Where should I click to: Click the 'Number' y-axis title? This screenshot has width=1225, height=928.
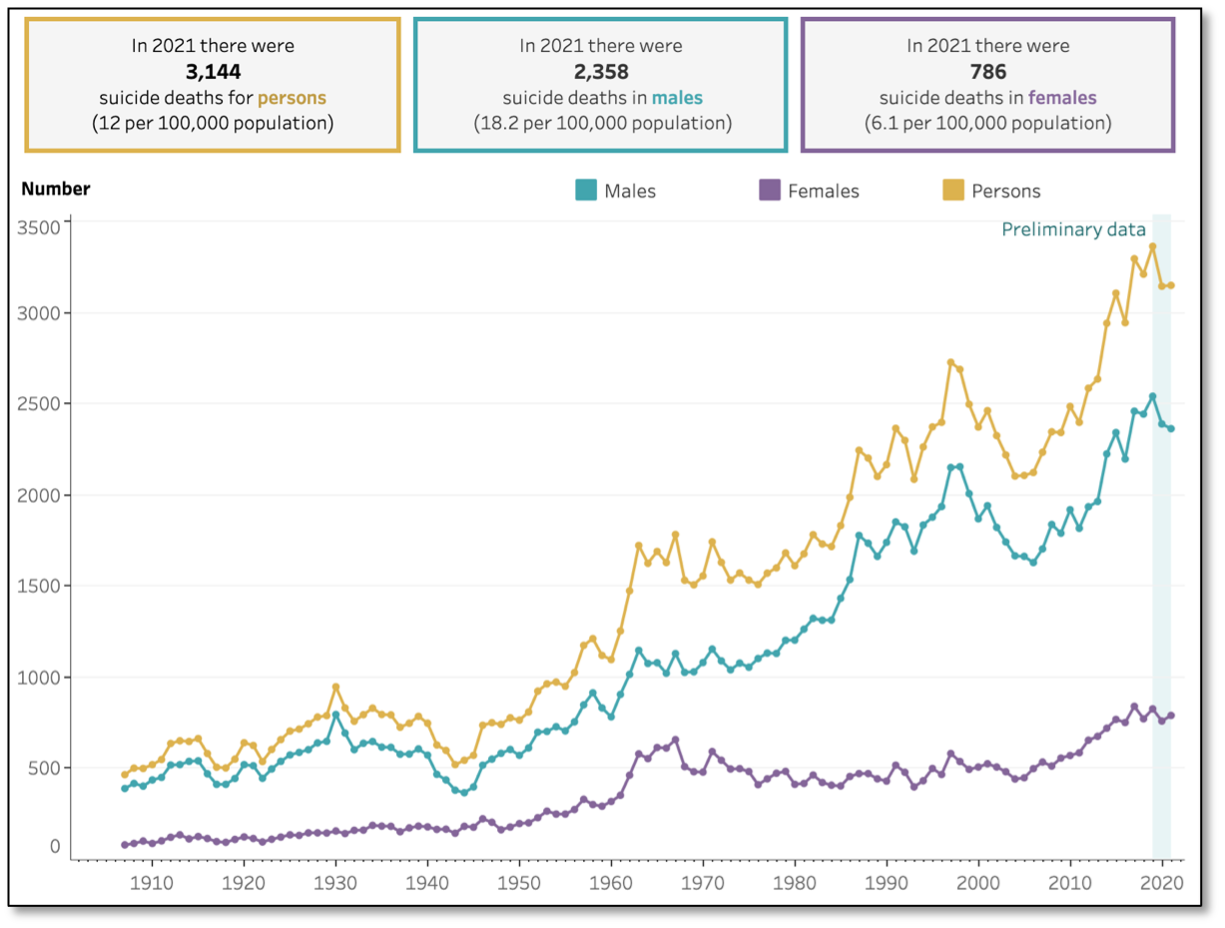pyautogui.click(x=56, y=189)
